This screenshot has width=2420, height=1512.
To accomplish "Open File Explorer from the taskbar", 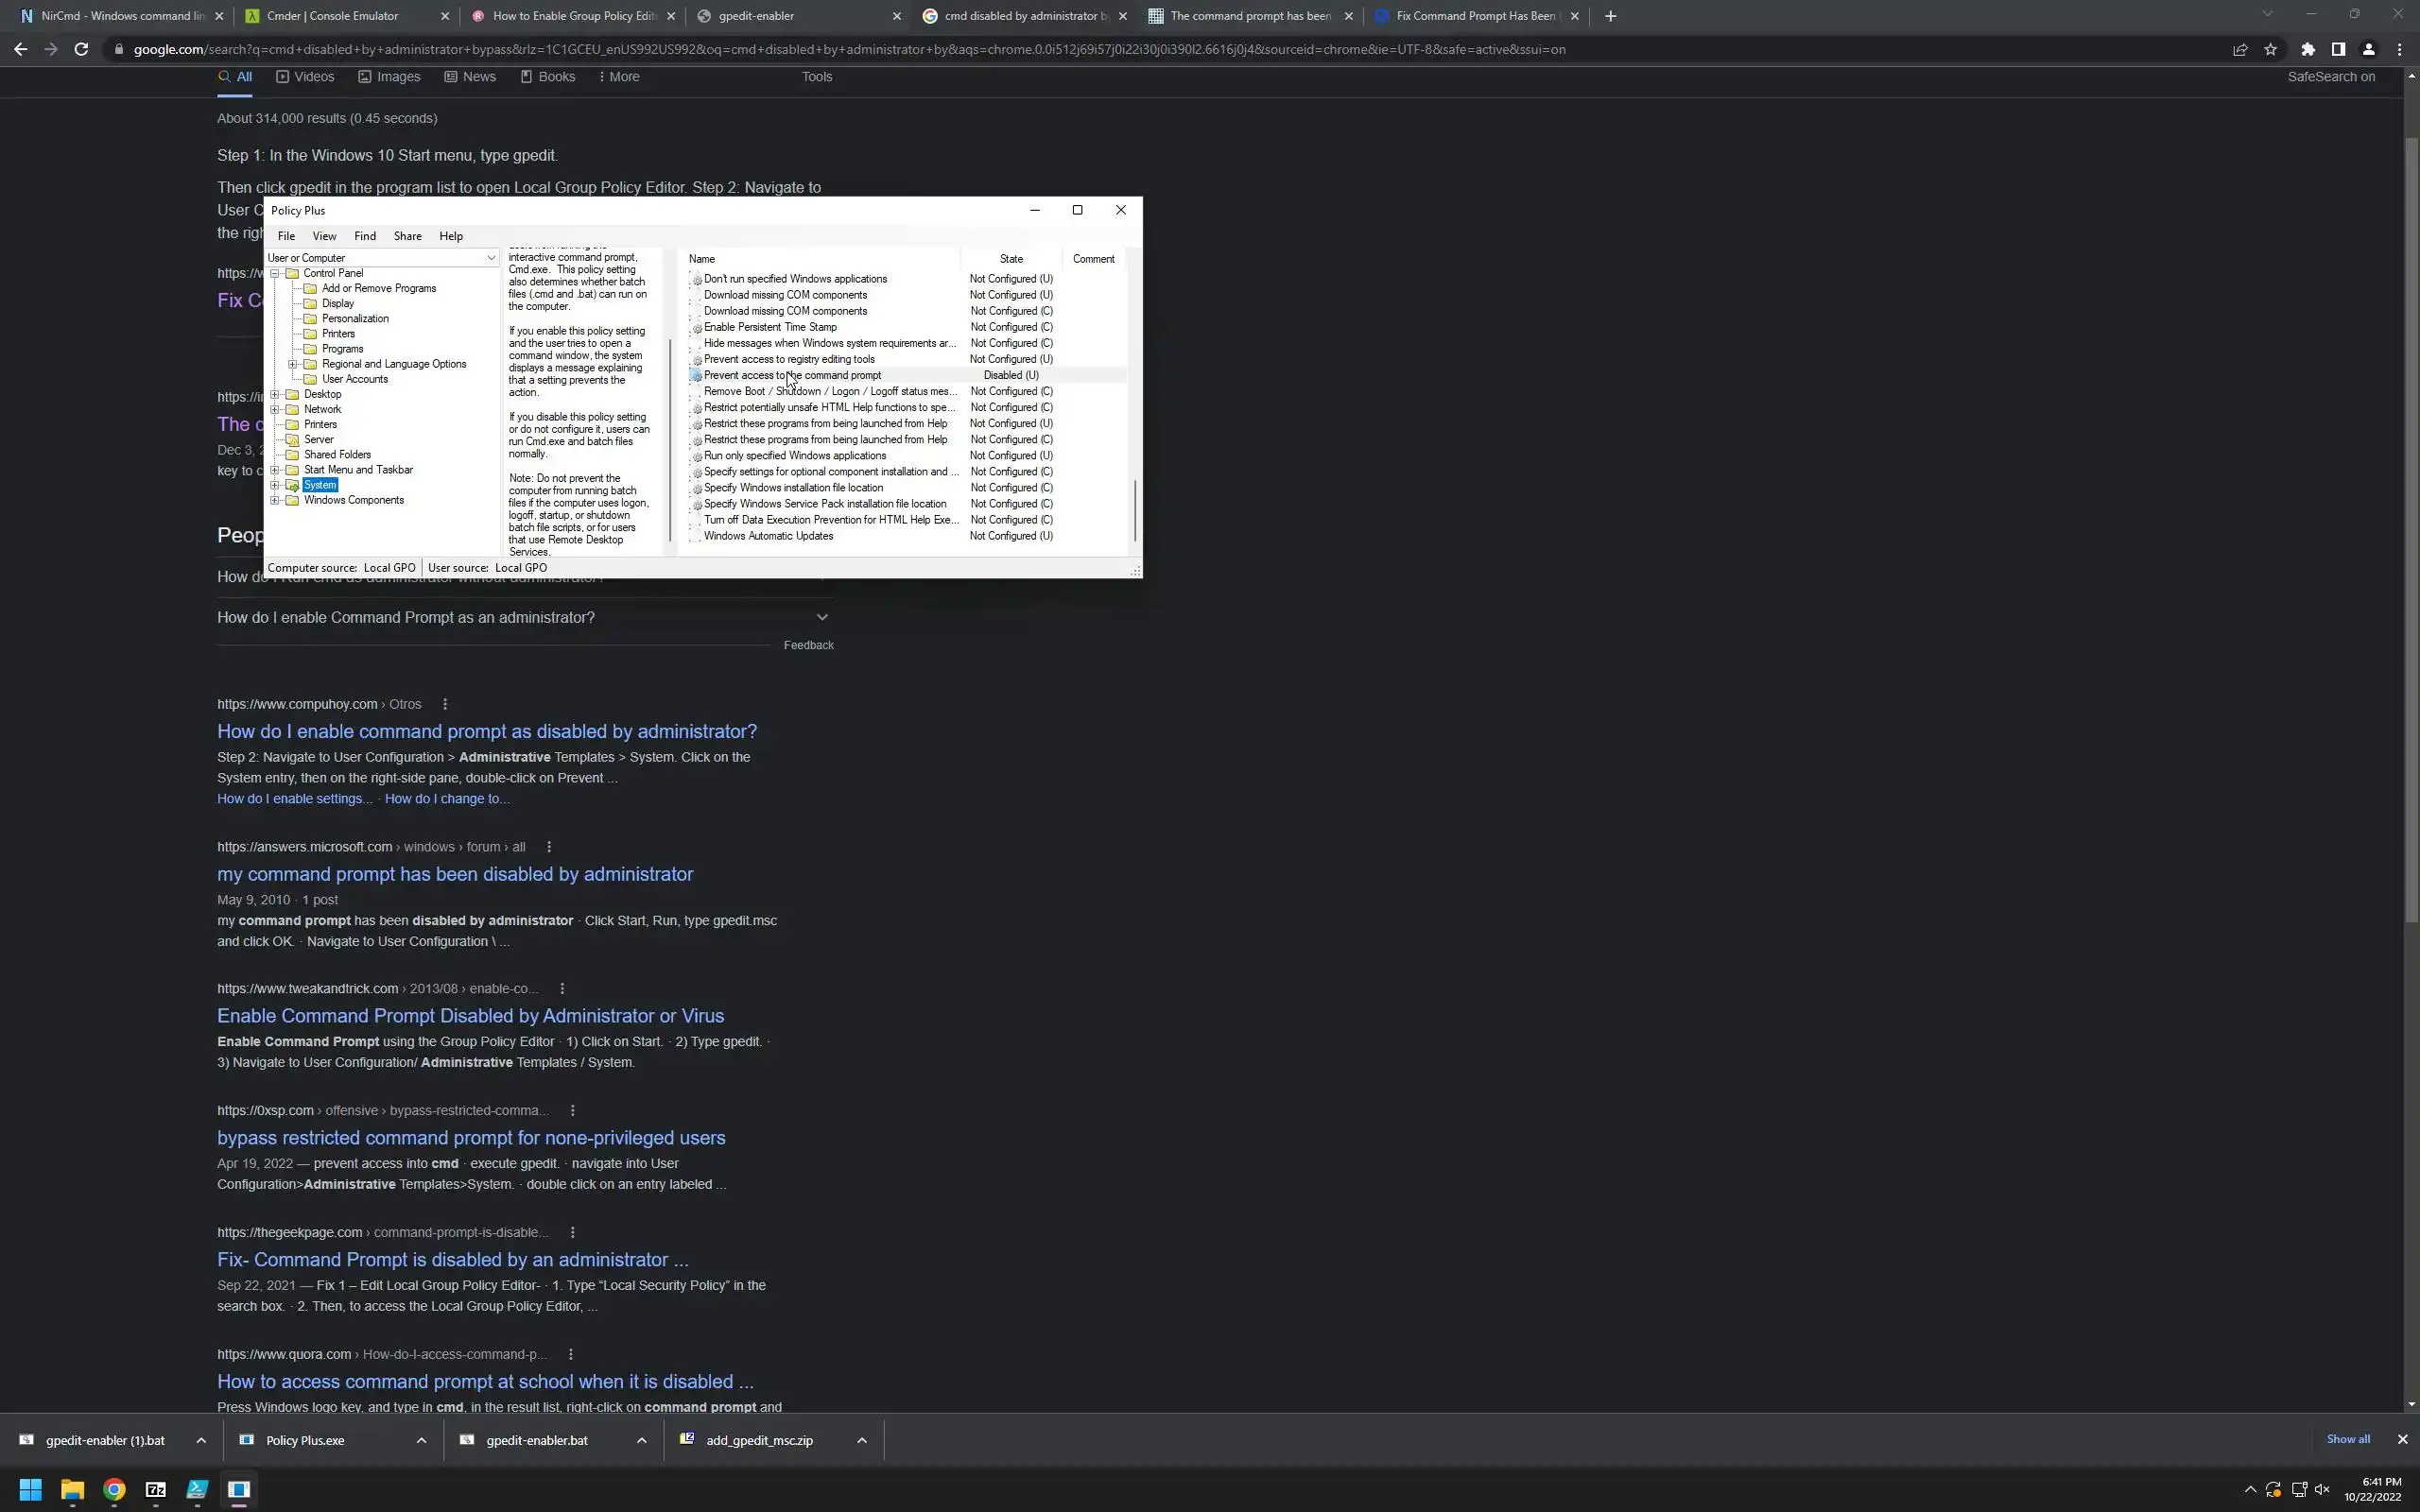I will [72, 1489].
